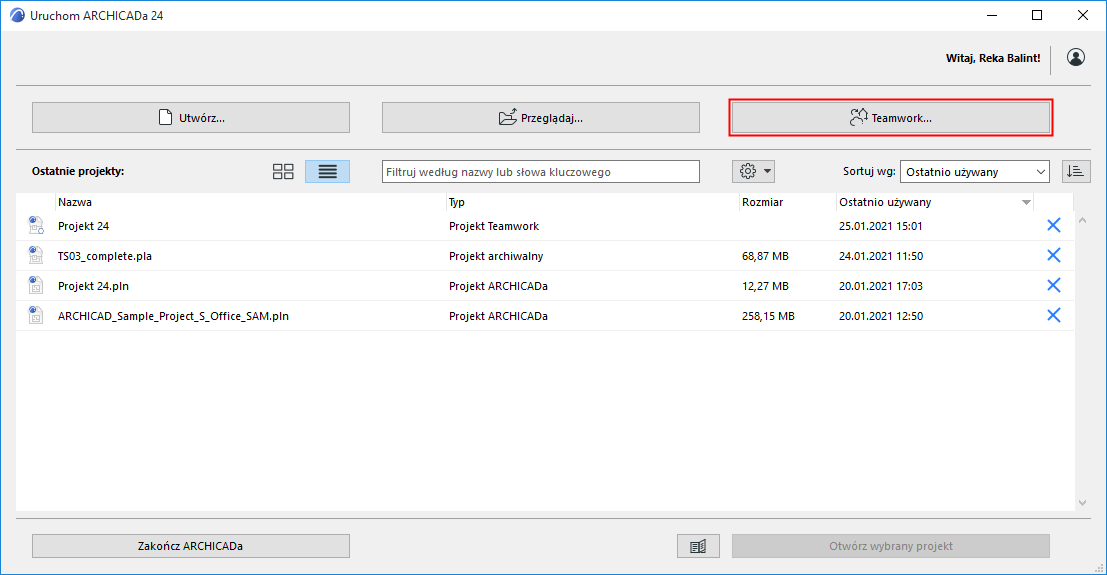The height and width of the screenshot is (575, 1107).
Task: Switch to list view
Action: pos(328,172)
